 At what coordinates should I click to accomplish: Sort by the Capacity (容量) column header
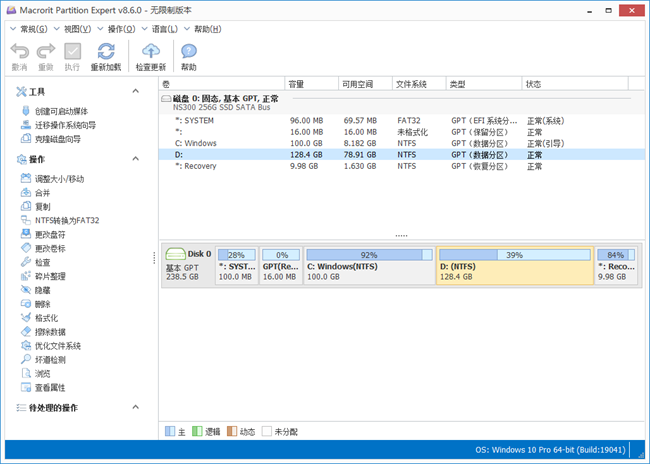(312, 84)
